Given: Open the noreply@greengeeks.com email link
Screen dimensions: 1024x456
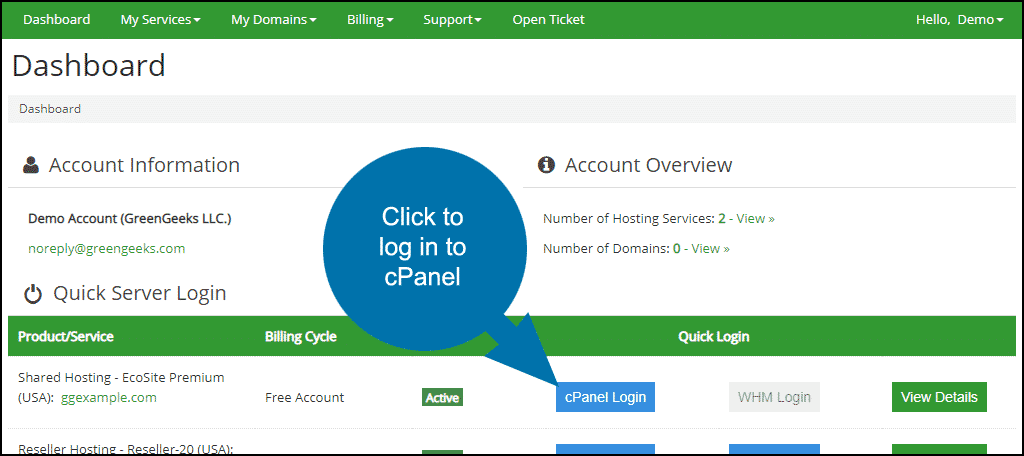Looking at the screenshot, I should [106, 248].
